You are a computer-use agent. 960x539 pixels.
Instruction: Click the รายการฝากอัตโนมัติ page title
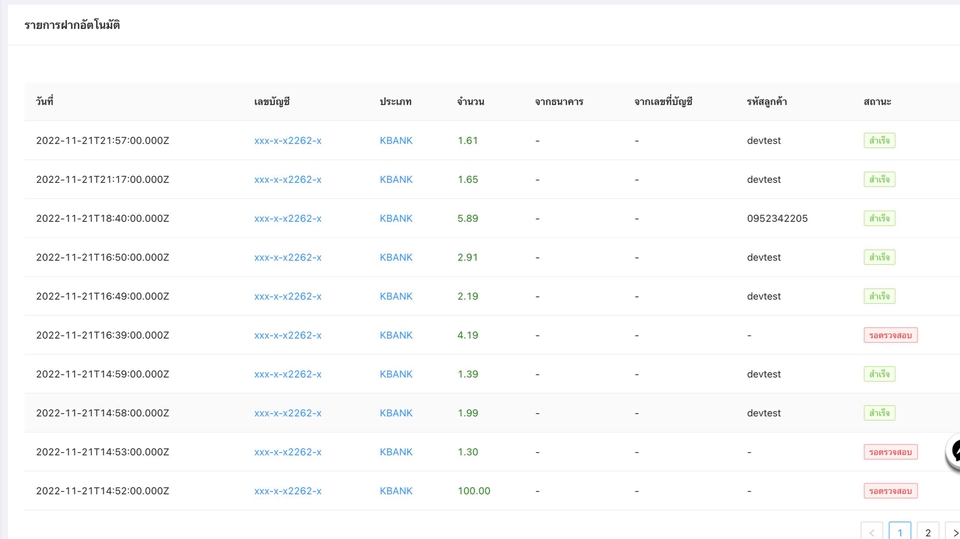72,25
